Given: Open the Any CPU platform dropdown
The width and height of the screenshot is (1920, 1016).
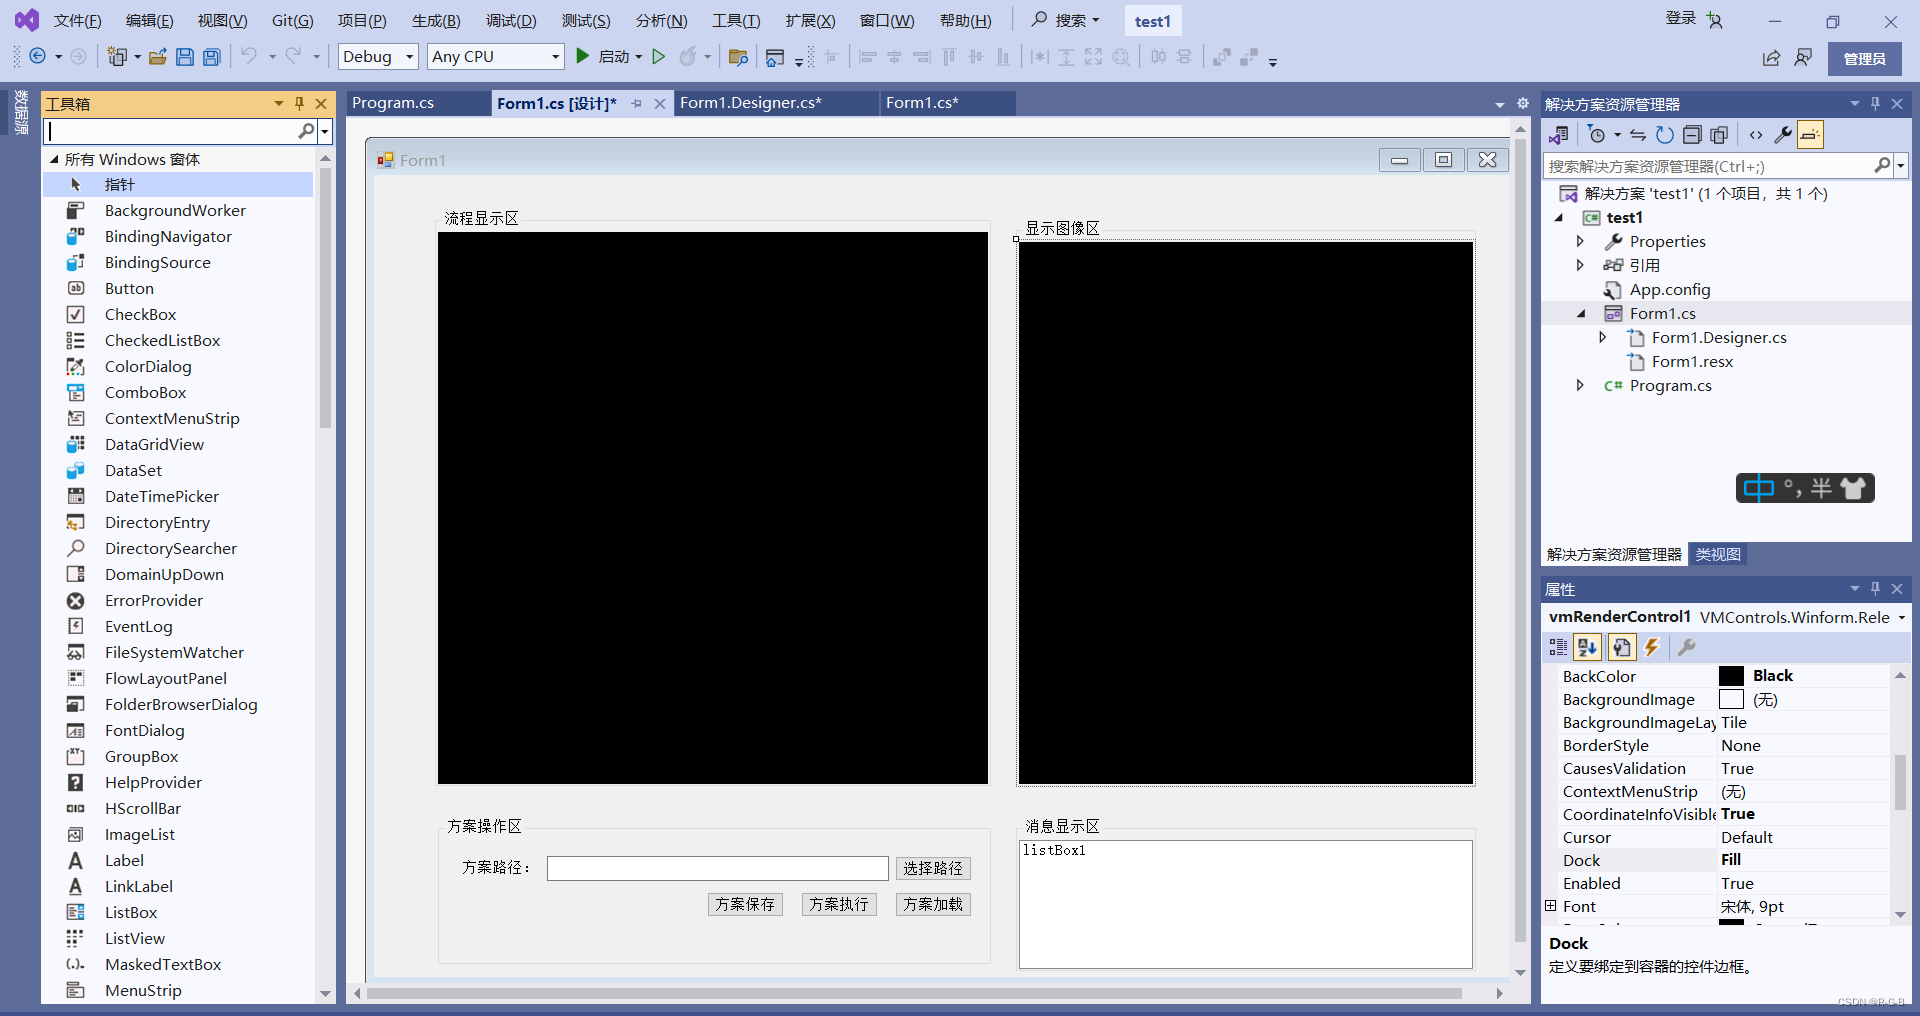Looking at the screenshot, I should pyautogui.click(x=496, y=57).
